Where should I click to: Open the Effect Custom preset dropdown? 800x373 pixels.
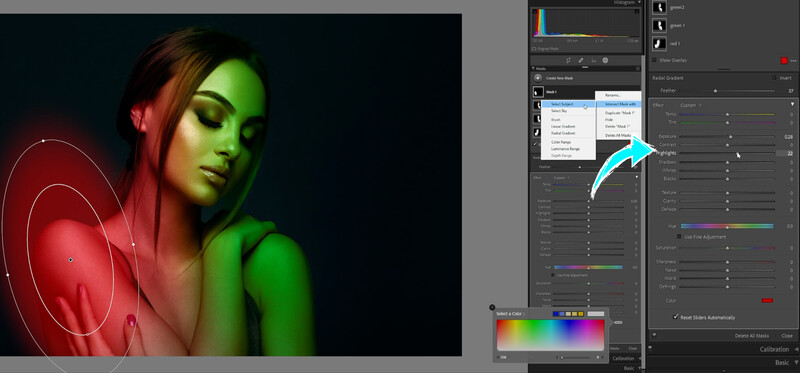pyautogui.click(x=690, y=105)
